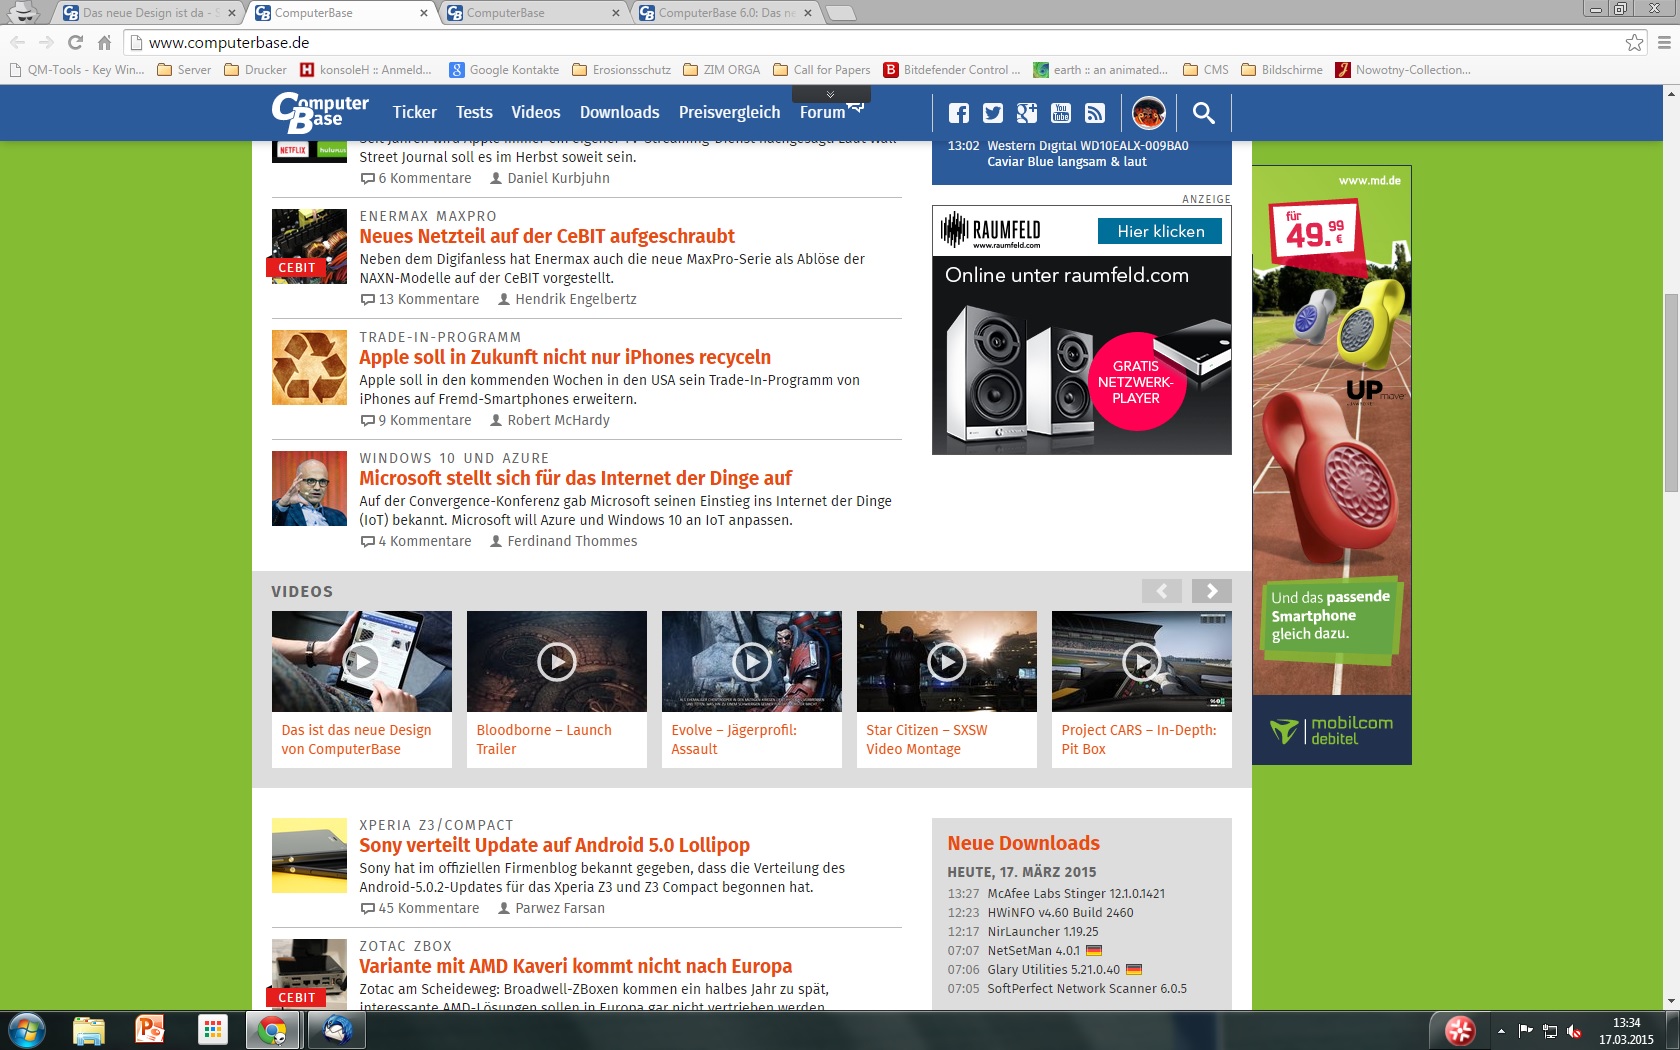Open the Preisvergleich menu item
The height and width of the screenshot is (1050, 1680).
pos(729,112)
